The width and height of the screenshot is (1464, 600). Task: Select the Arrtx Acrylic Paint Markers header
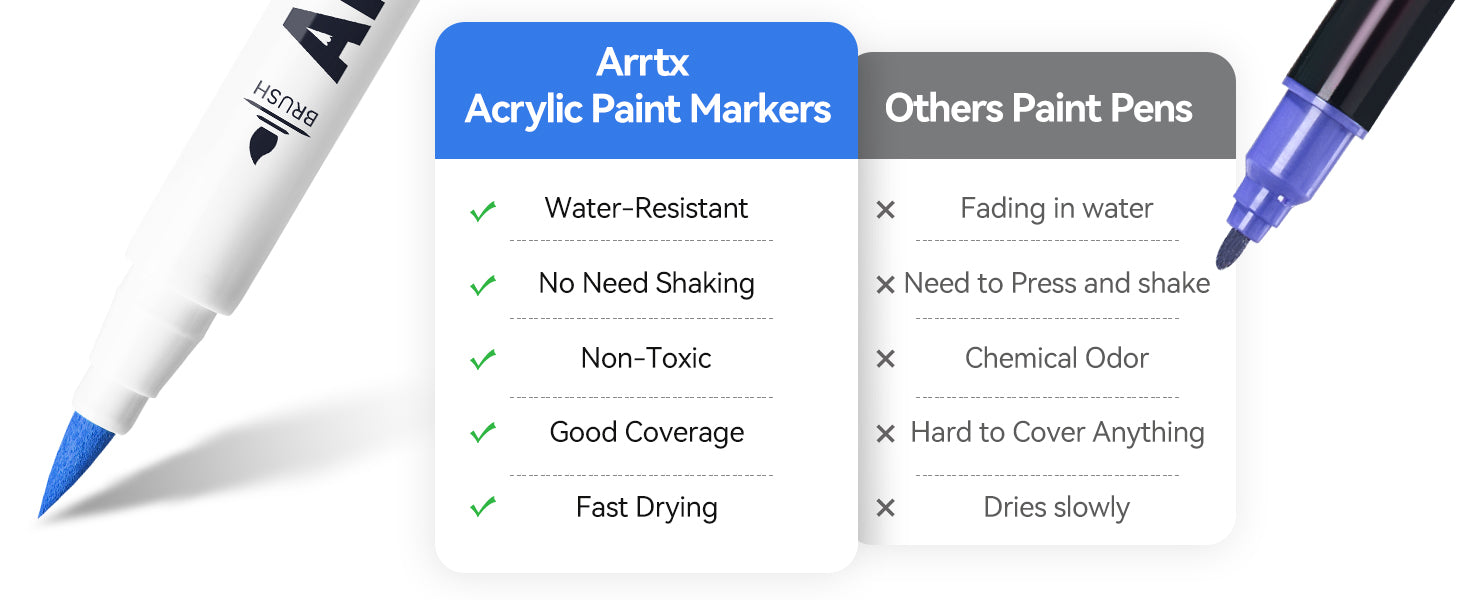pyautogui.click(x=647, y=87)
